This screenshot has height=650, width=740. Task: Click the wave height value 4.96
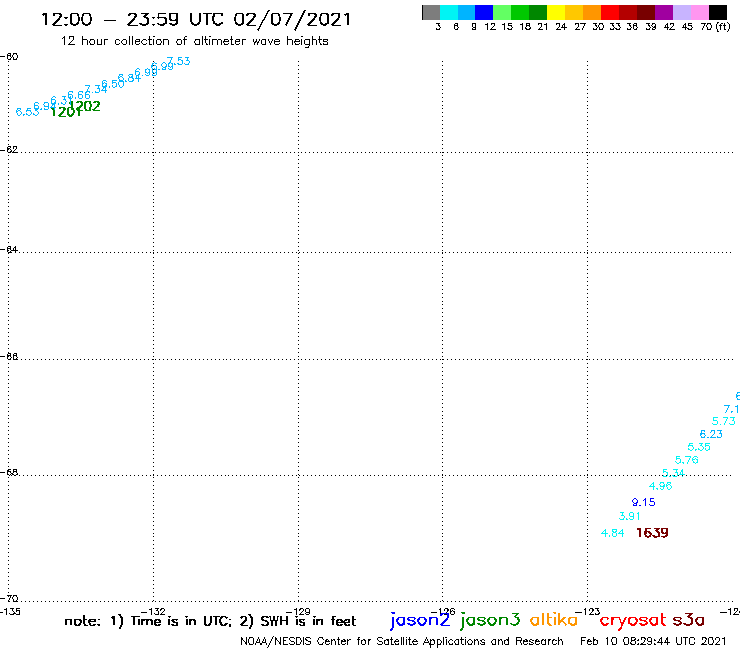coord(660,486)
